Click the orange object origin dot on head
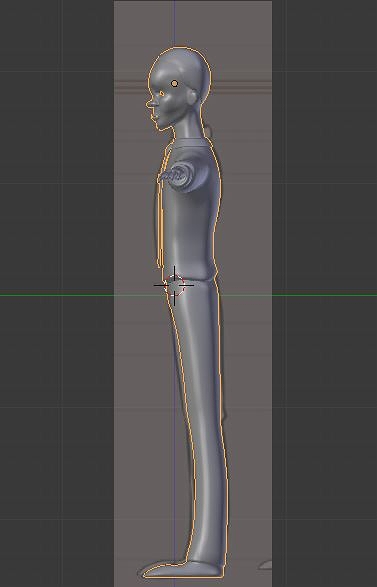377x587 pixels. click(x=174, y=83)
